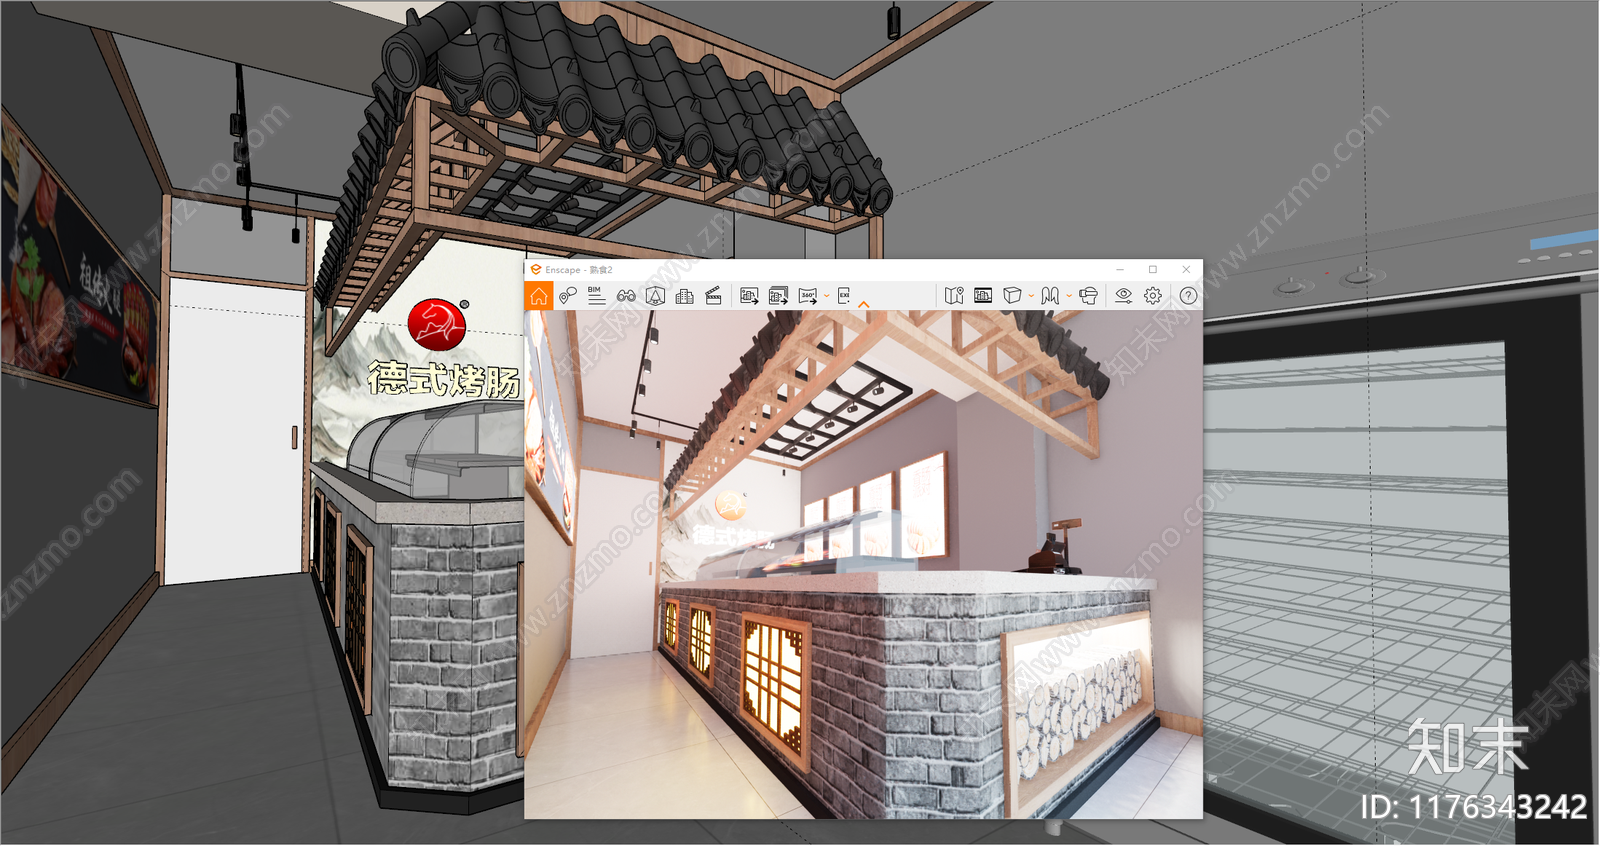
Task: Start batch rendering export
Action: (778, 295)
